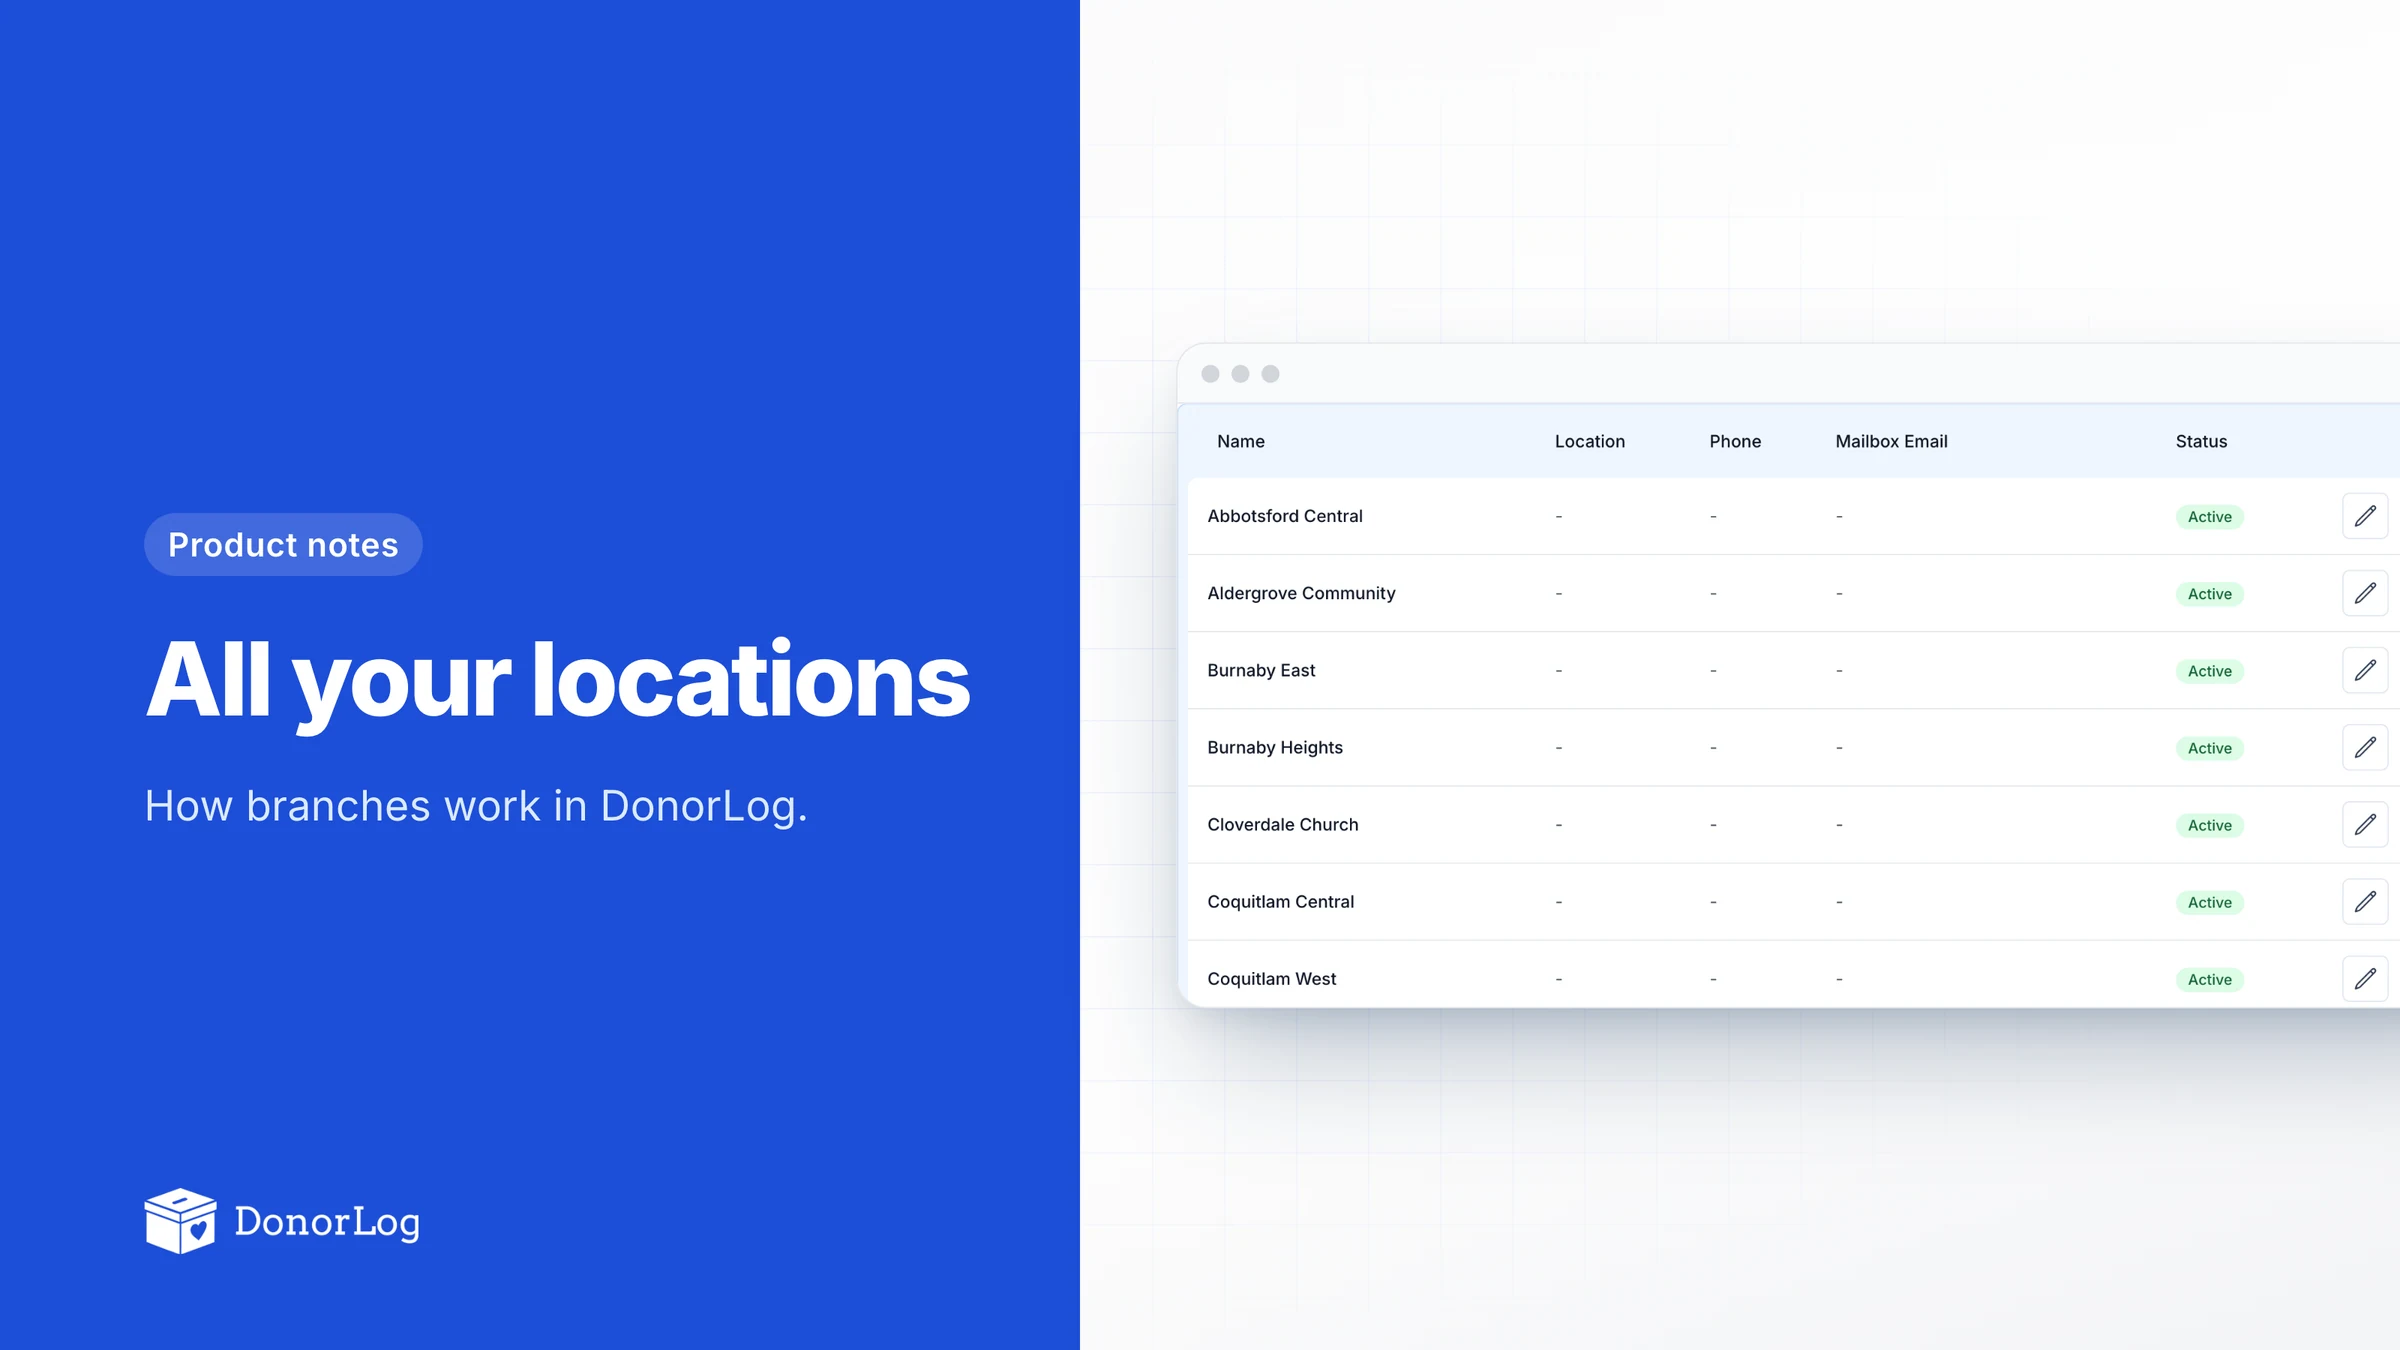Click Active status of Cloverdale Church
The width and height of the screenshot is (2400, 1350).
click(2209, 825)
